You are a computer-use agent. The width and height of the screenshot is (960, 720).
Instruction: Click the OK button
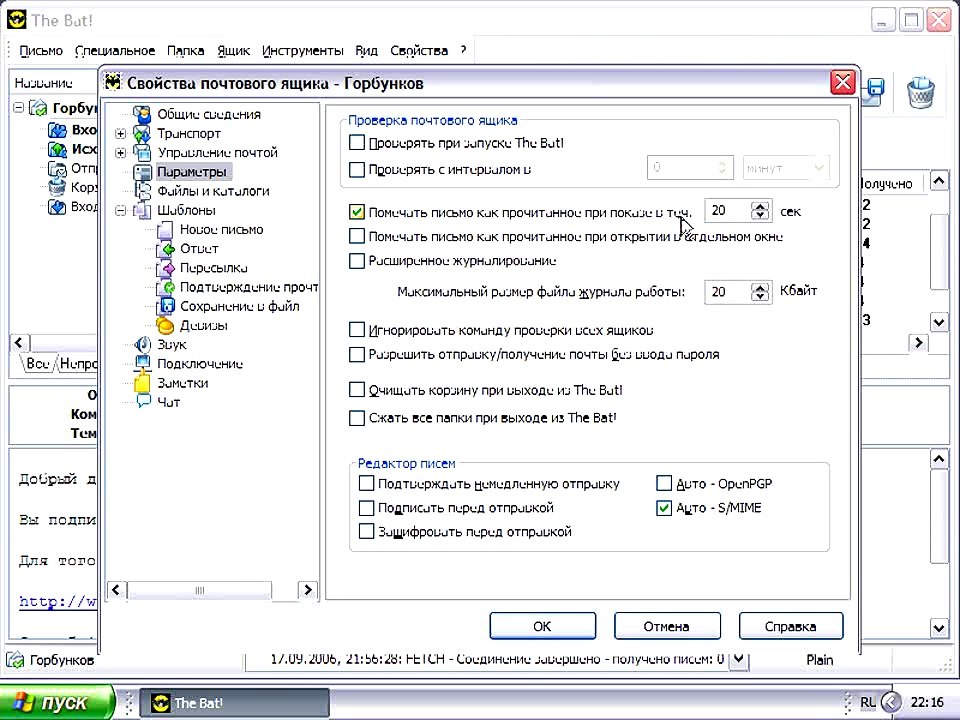coord(542,626)
